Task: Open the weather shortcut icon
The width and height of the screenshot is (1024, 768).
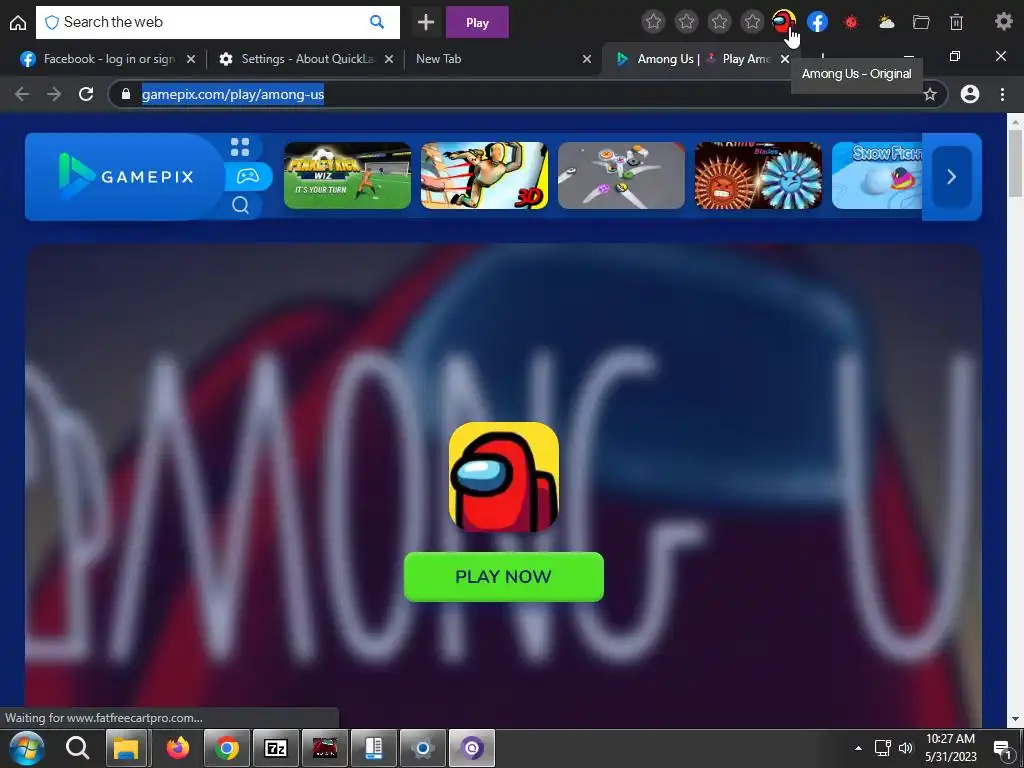Action: [886, 22]
